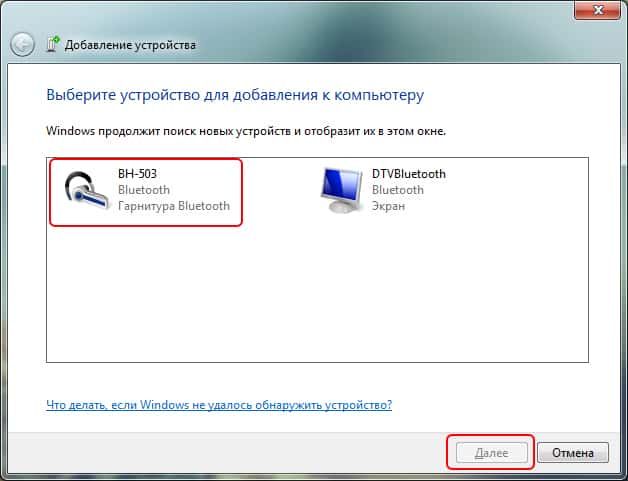Close the Add device window

coord(597,9)
